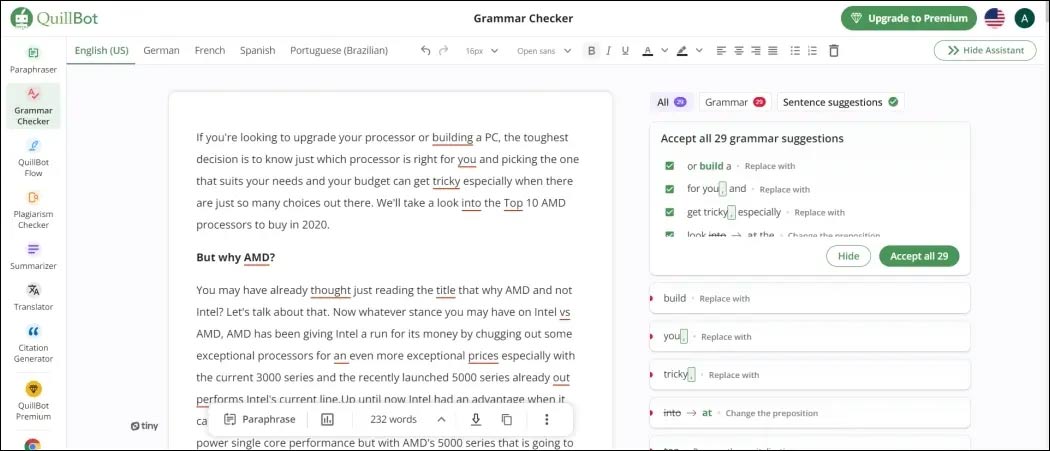Show All 29 suggestions tab
Viewport: 1050px width, 451px height.
pyautogui.click(x=672, y=102)
